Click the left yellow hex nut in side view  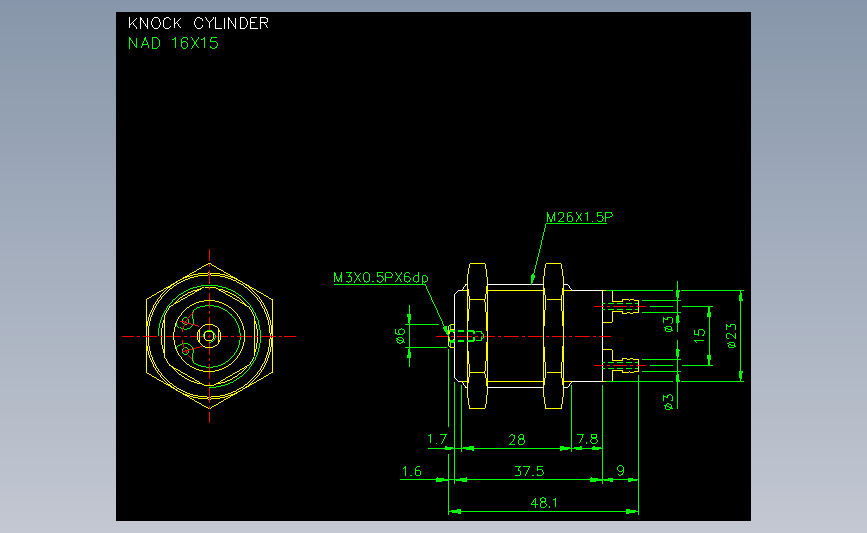(477, 336)
